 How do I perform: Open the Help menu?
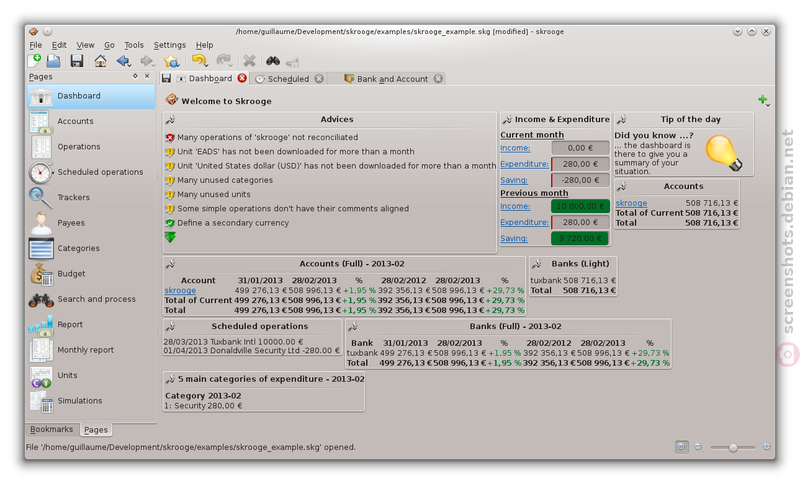pos(204,45)
